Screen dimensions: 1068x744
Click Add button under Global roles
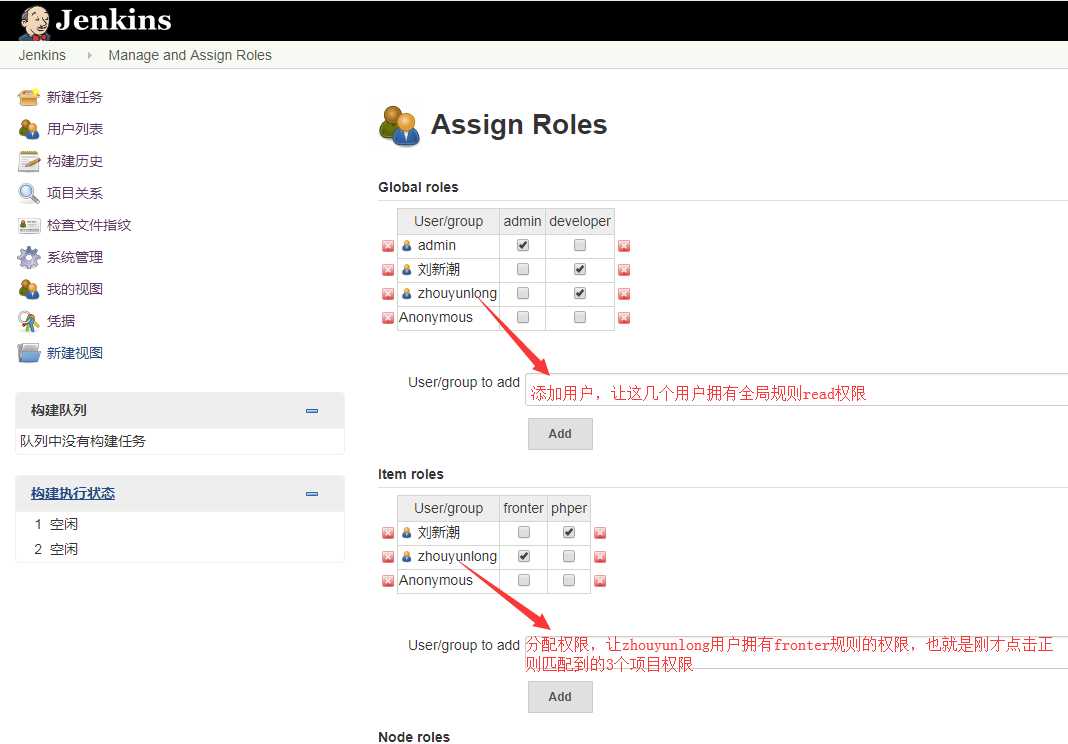tap(560, 433)
